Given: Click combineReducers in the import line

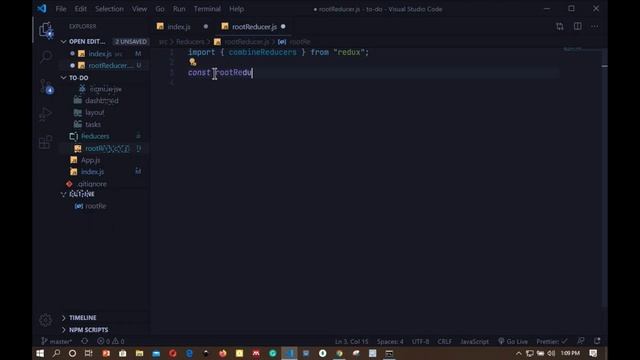Looking at the screenshot, I should [262, 52].
